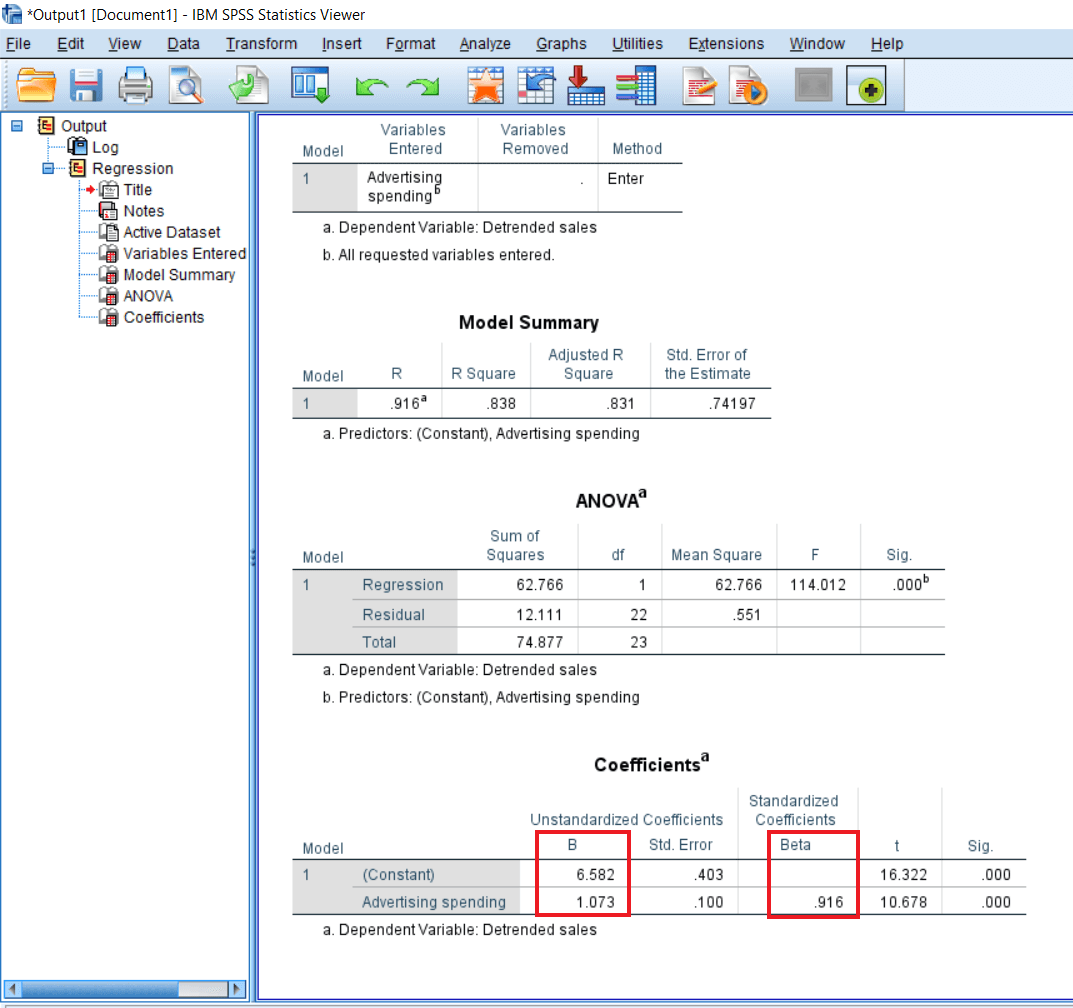Print the output via the printer icon

[136, 85]
